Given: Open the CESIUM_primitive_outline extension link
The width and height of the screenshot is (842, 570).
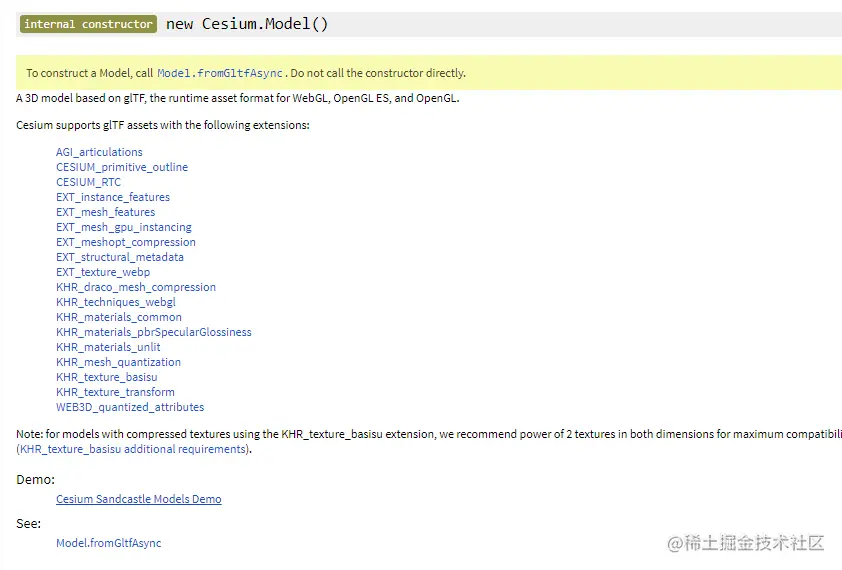Looking at the screenshot, I should (x=122, y=167).
